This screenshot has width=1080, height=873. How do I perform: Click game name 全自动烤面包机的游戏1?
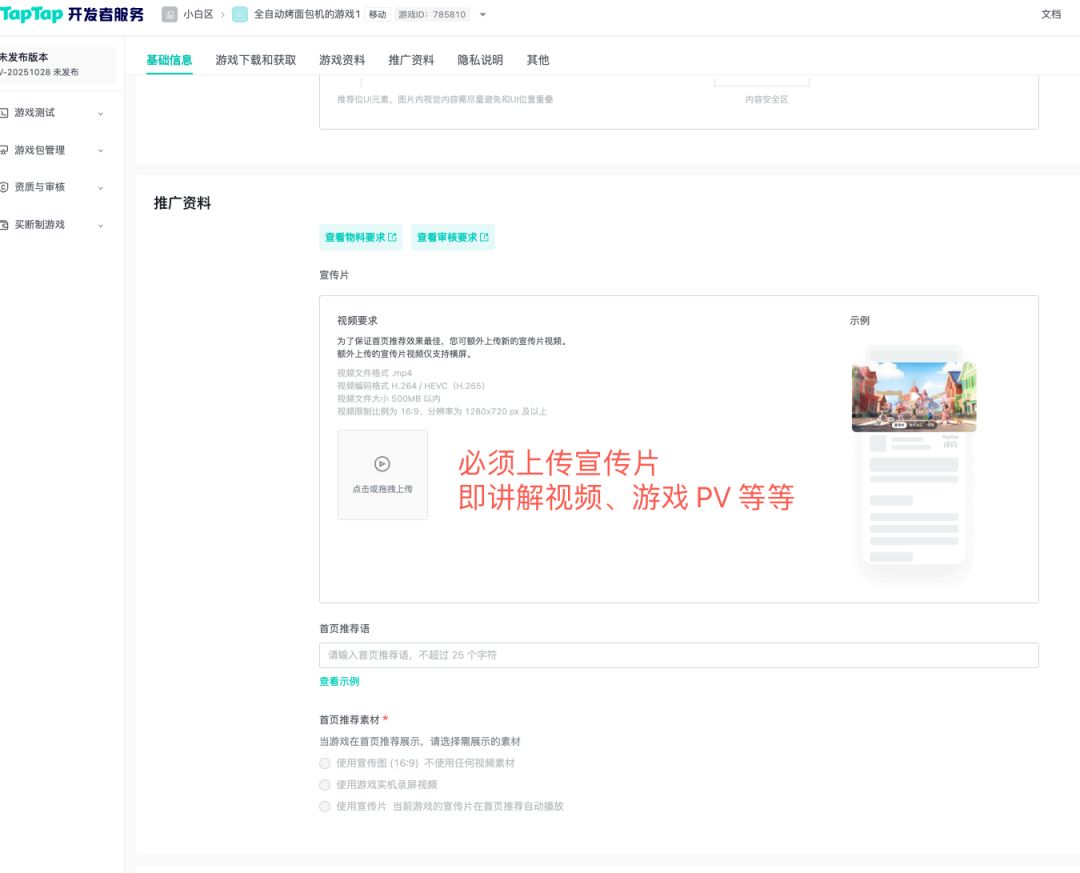tap(307, 14)
